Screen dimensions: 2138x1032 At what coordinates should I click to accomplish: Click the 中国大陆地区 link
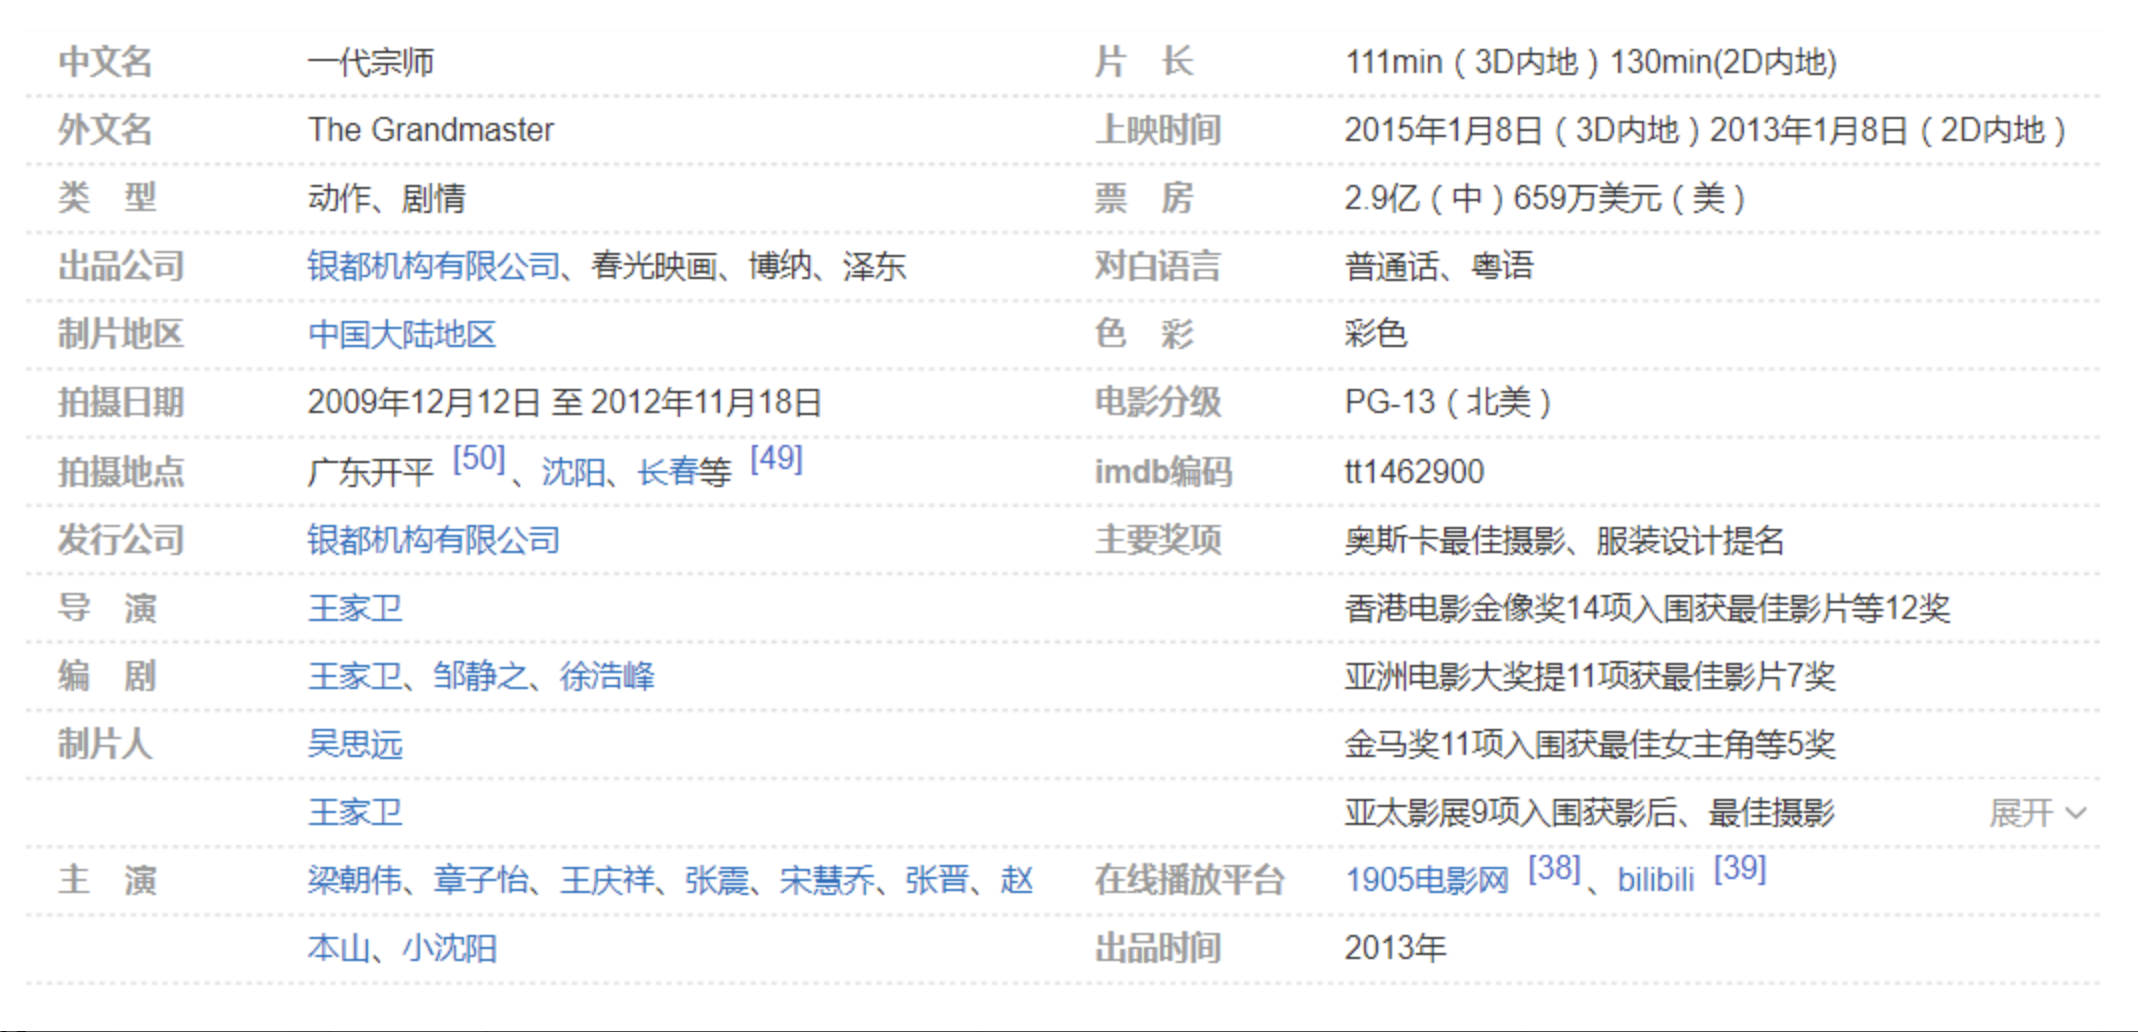click(402, 334)
